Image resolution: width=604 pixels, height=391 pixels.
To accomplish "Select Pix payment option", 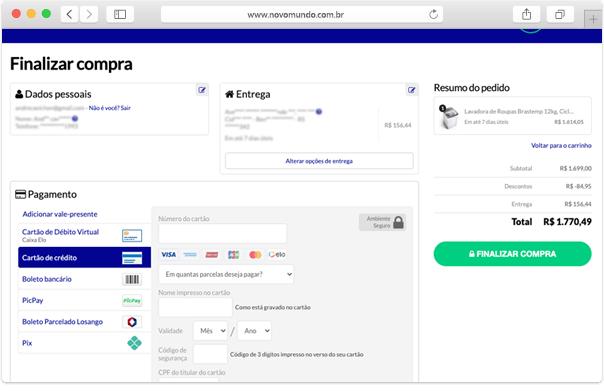I will (84, 343).
